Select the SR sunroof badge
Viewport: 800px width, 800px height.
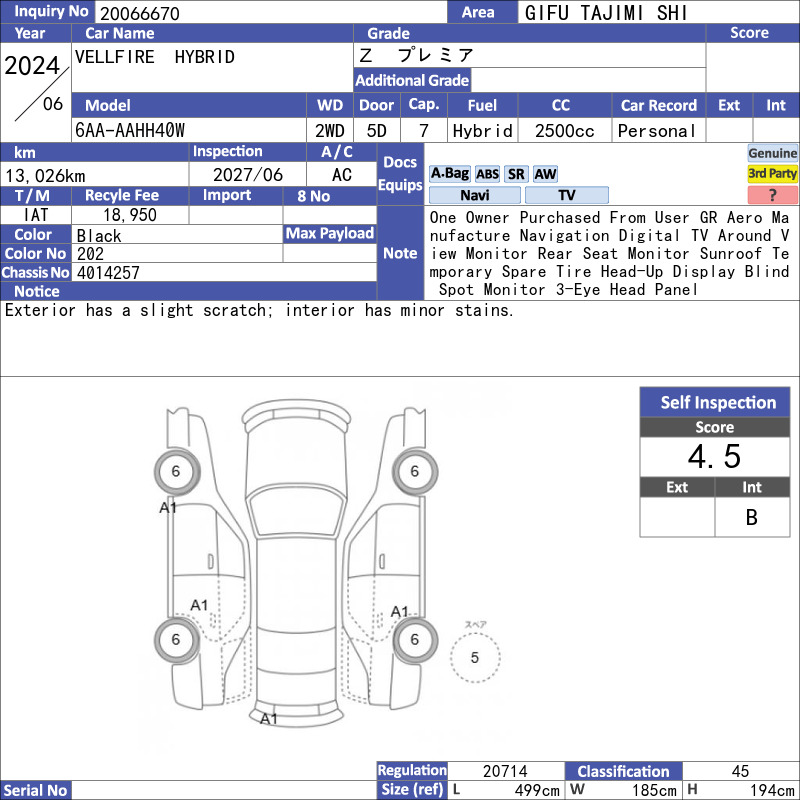click(x=516, y=174)
